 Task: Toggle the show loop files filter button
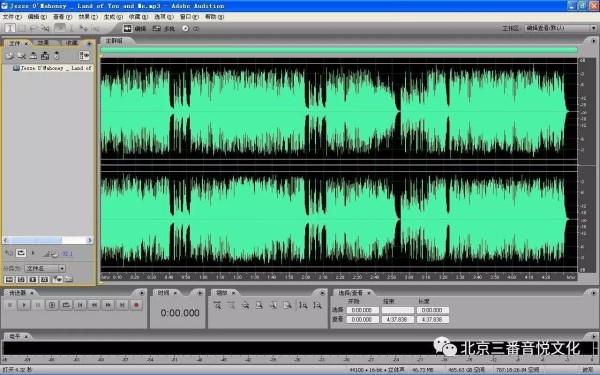tap(21, 279)
